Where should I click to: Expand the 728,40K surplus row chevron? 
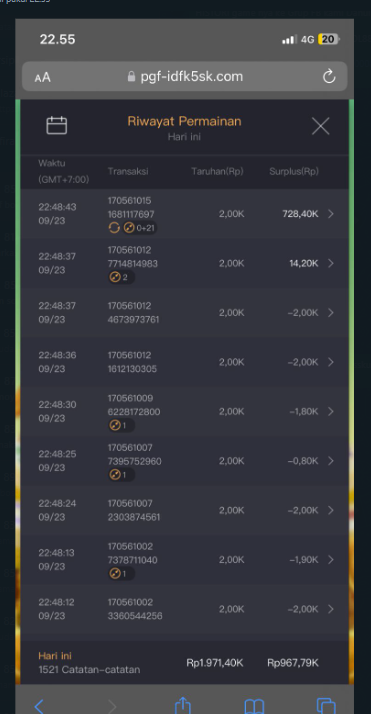331,214
